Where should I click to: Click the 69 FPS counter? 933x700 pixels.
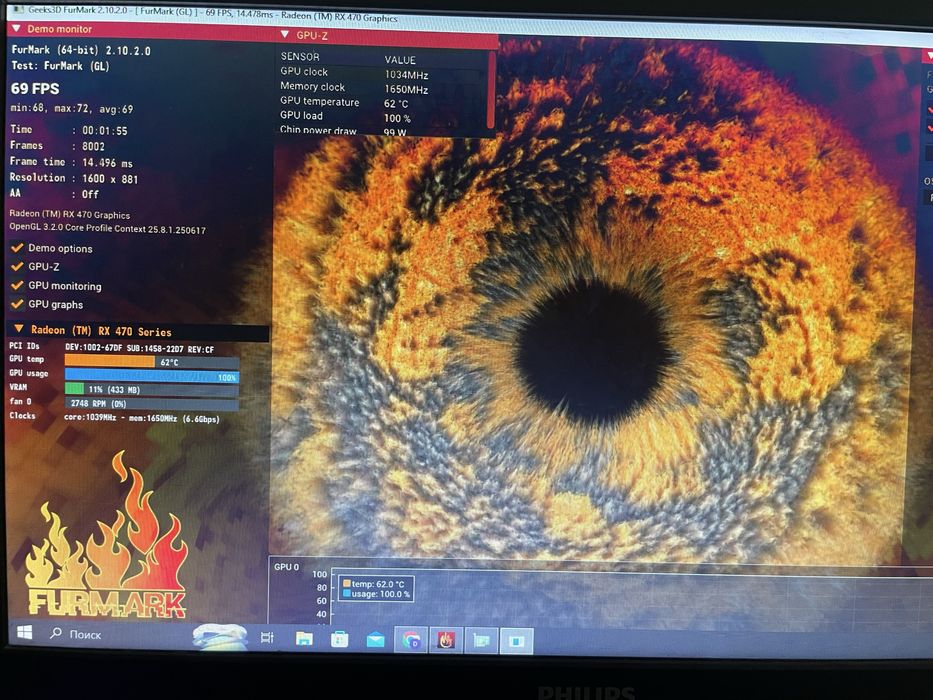pos(35,89)
